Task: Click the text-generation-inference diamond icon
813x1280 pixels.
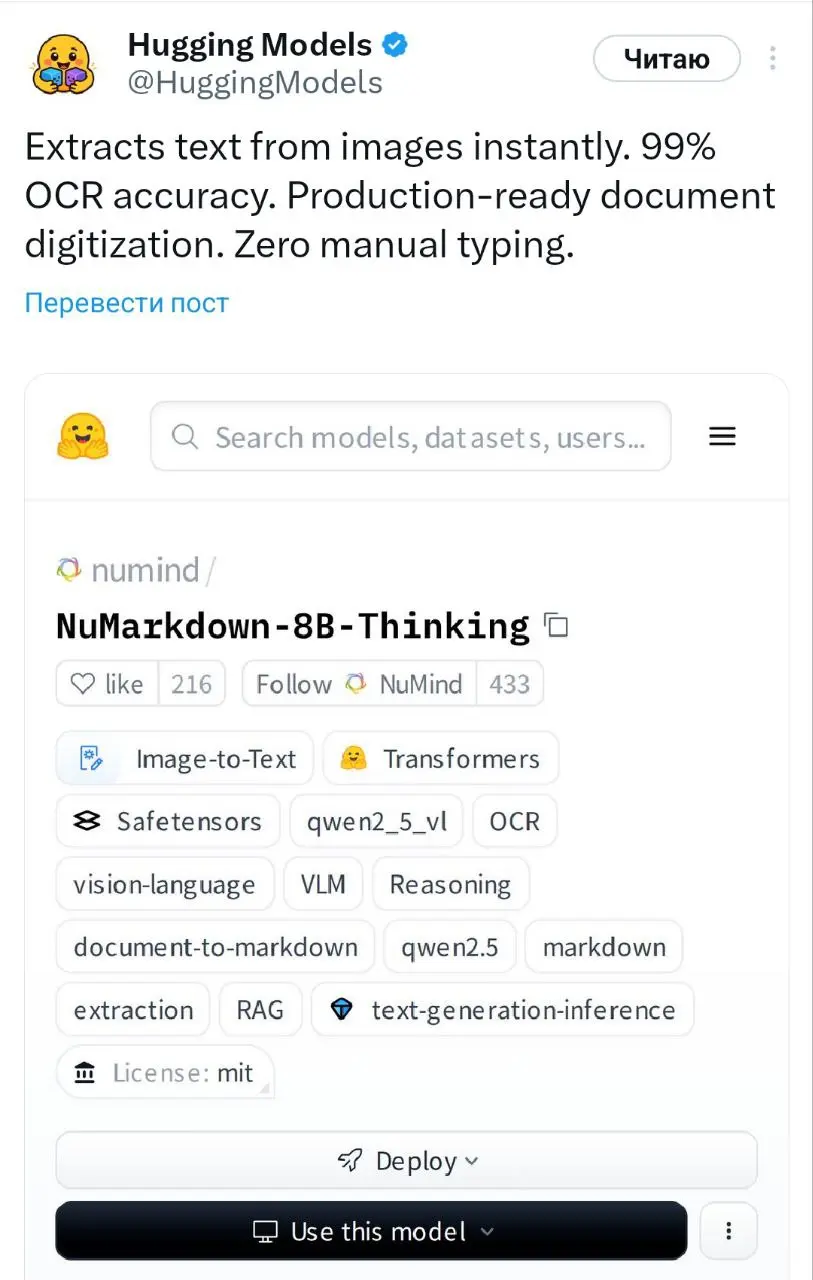Action: pos(343,1010)
